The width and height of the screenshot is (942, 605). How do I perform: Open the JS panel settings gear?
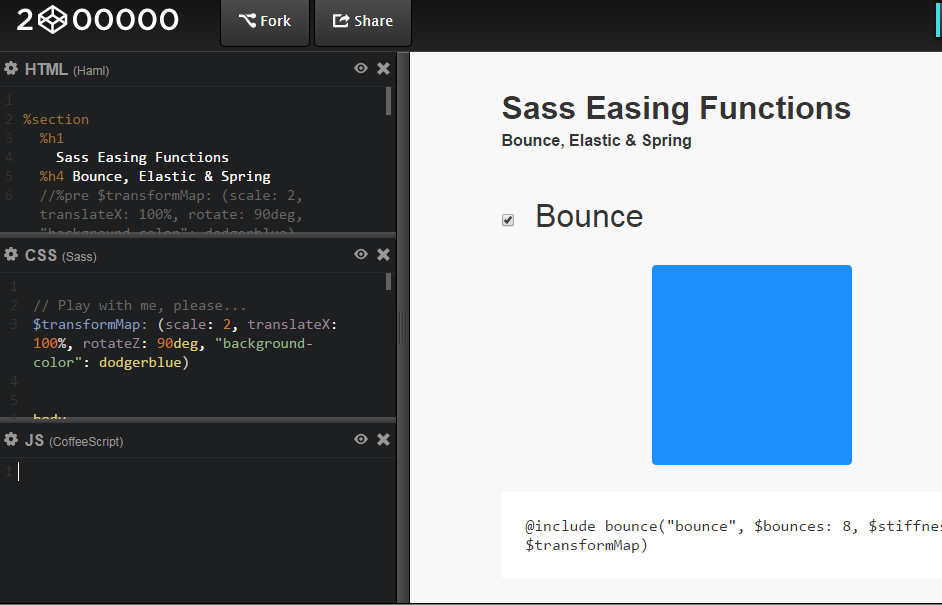10,439
